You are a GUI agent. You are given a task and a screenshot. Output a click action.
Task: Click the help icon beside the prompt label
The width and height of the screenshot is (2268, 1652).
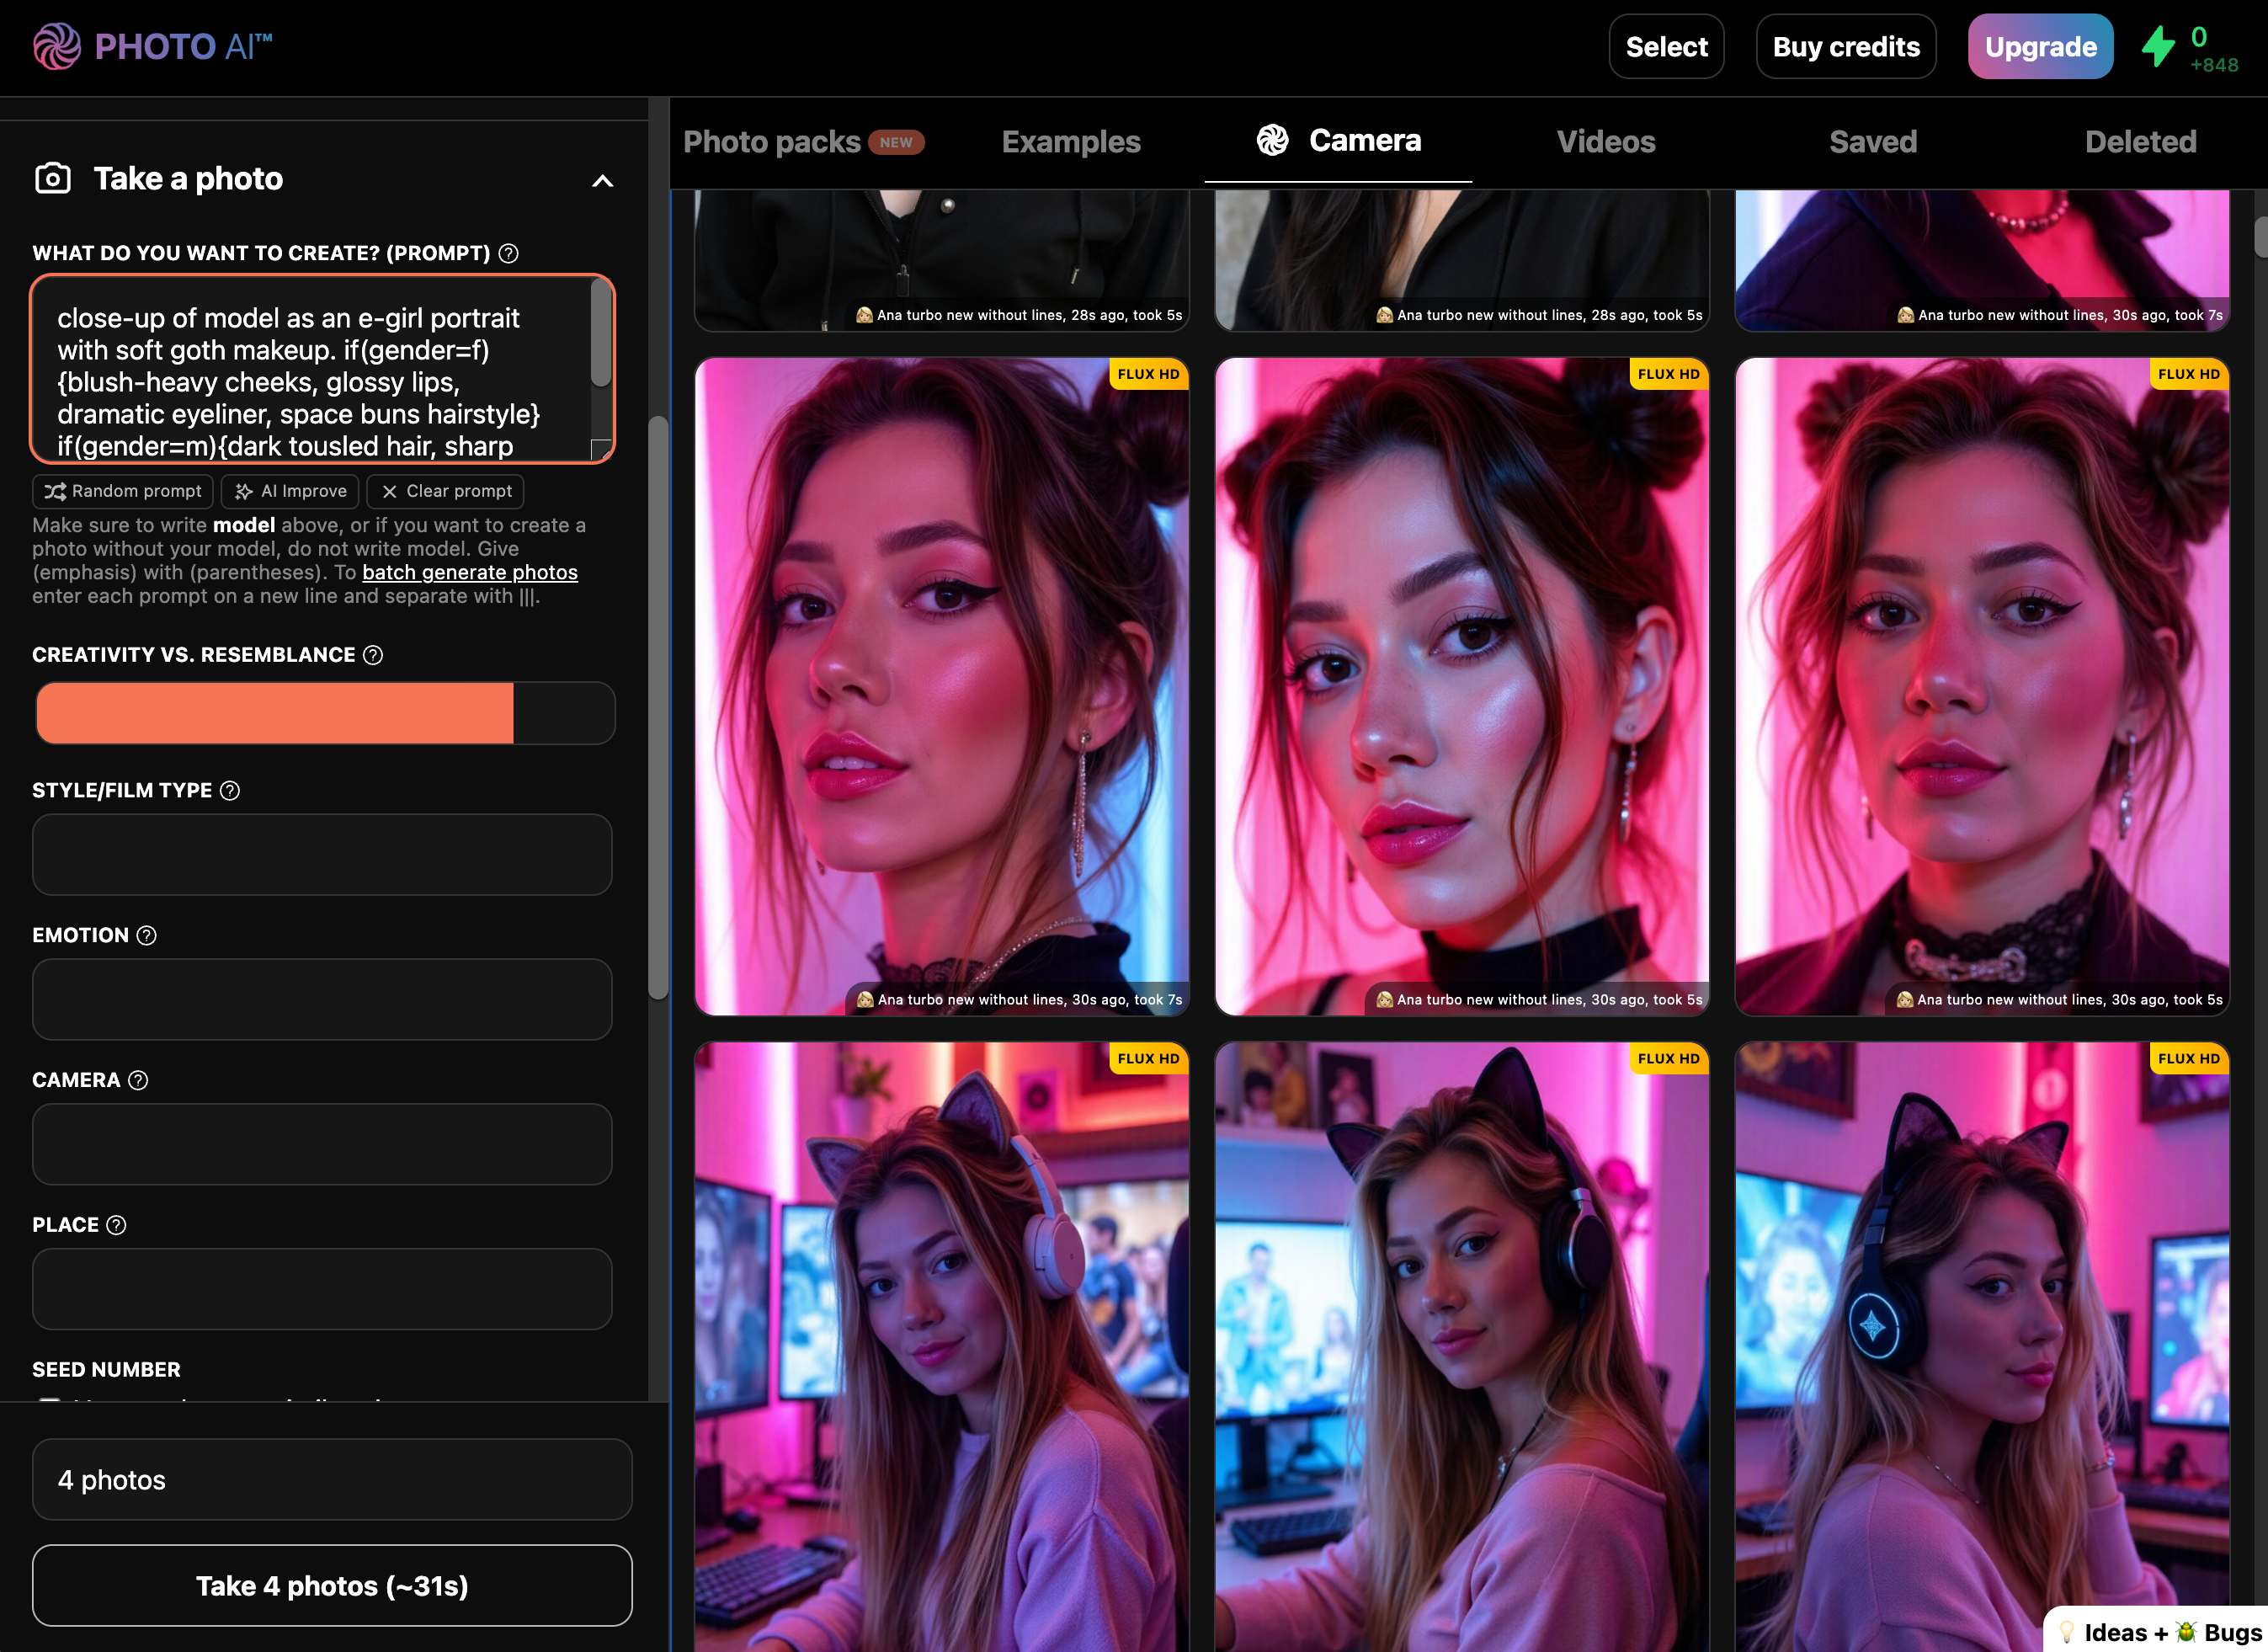508,253
